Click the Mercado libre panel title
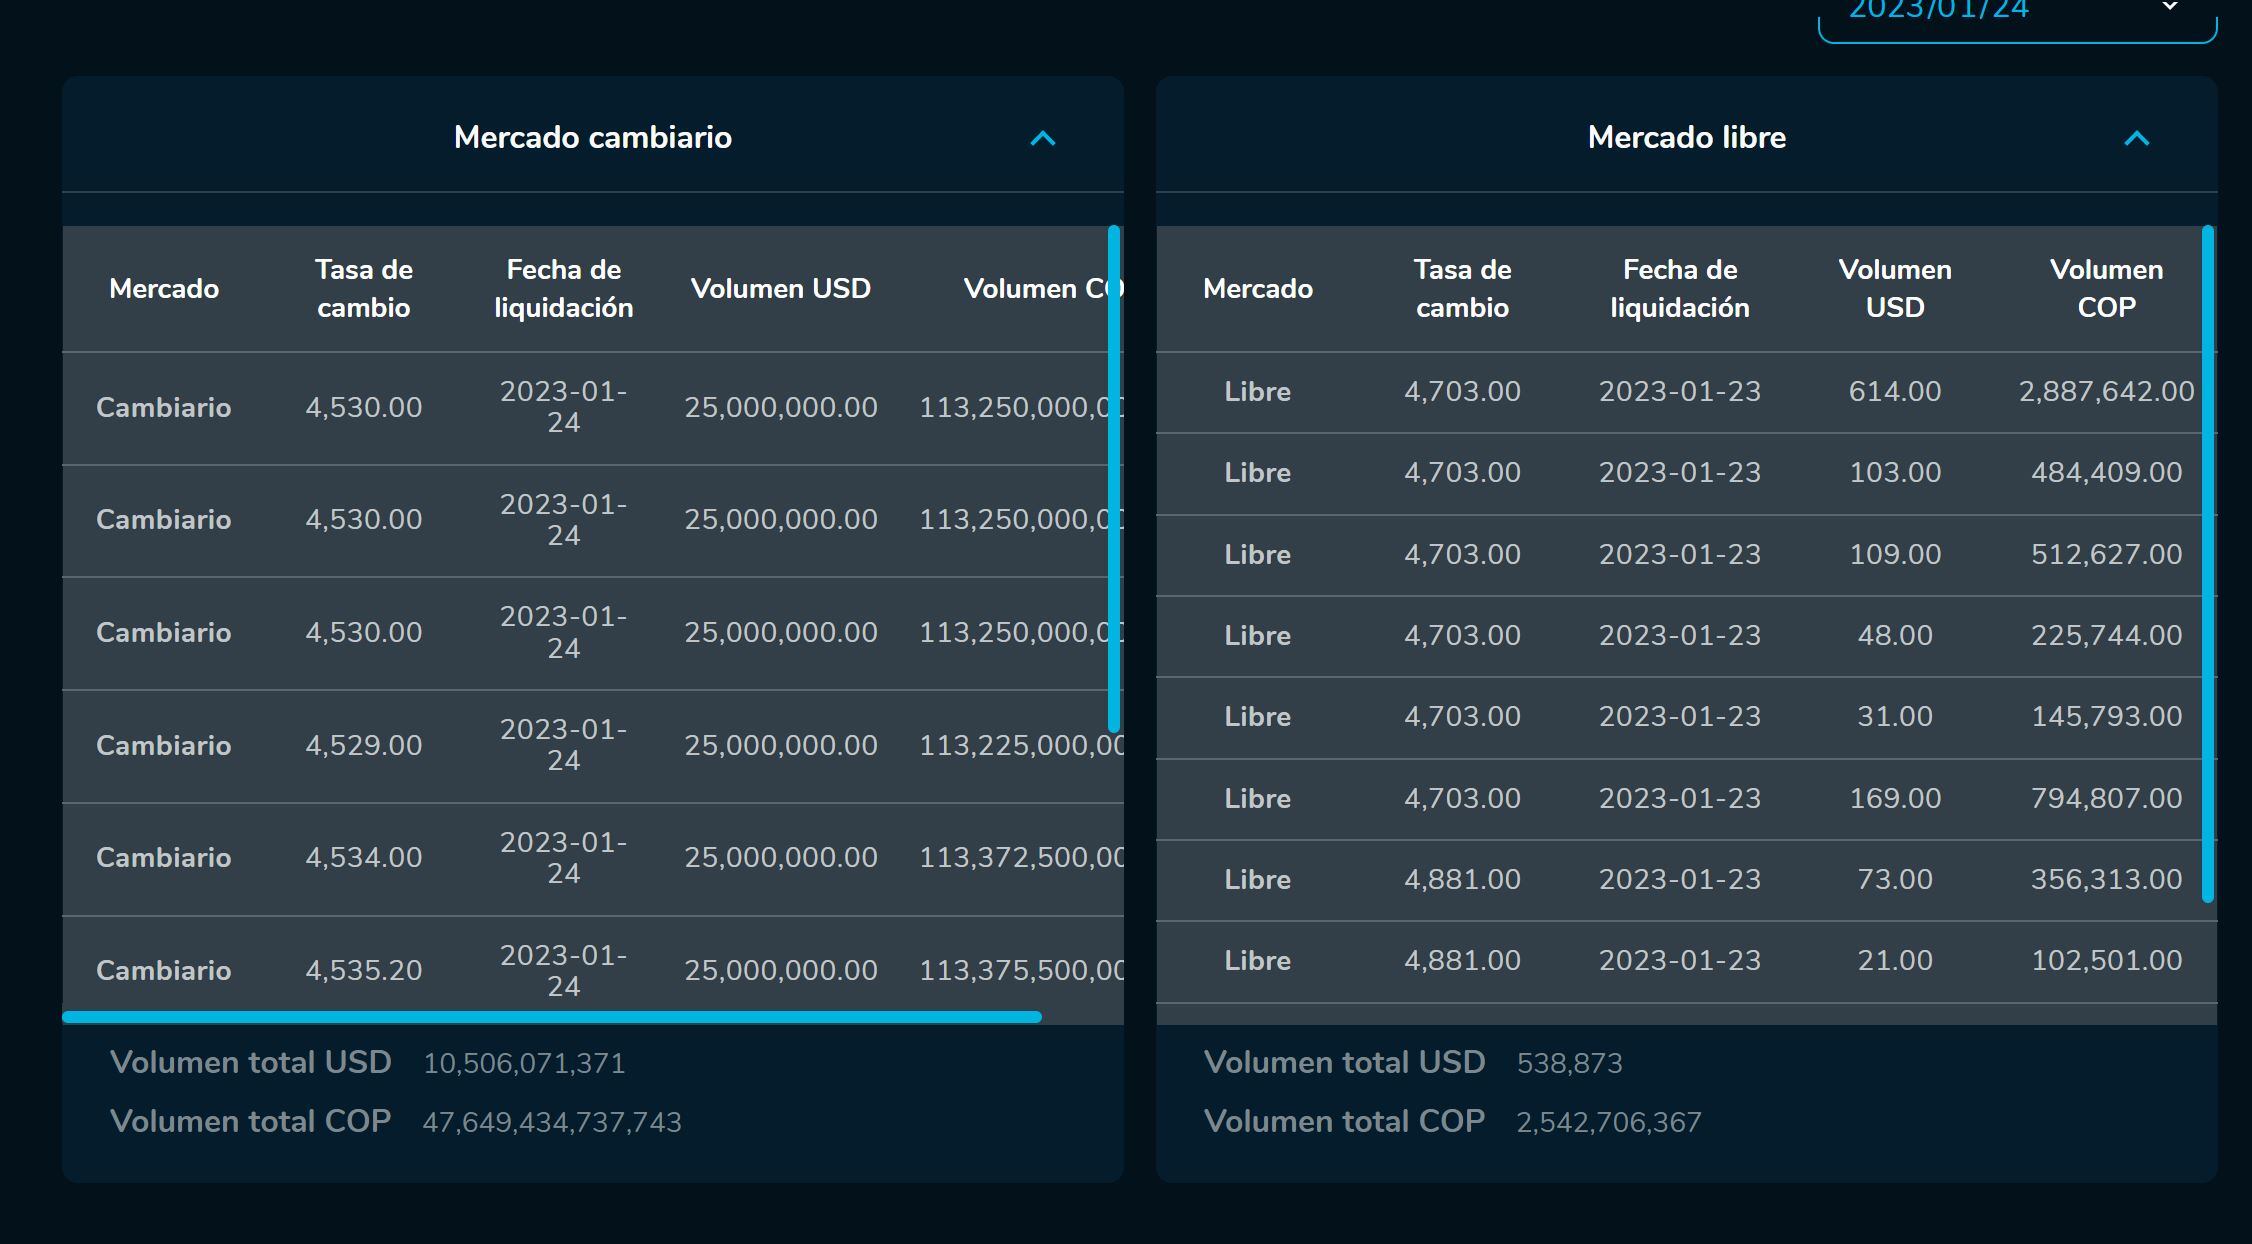The height and width of the screenshot is (1244, 2252). pos(1686,138)
